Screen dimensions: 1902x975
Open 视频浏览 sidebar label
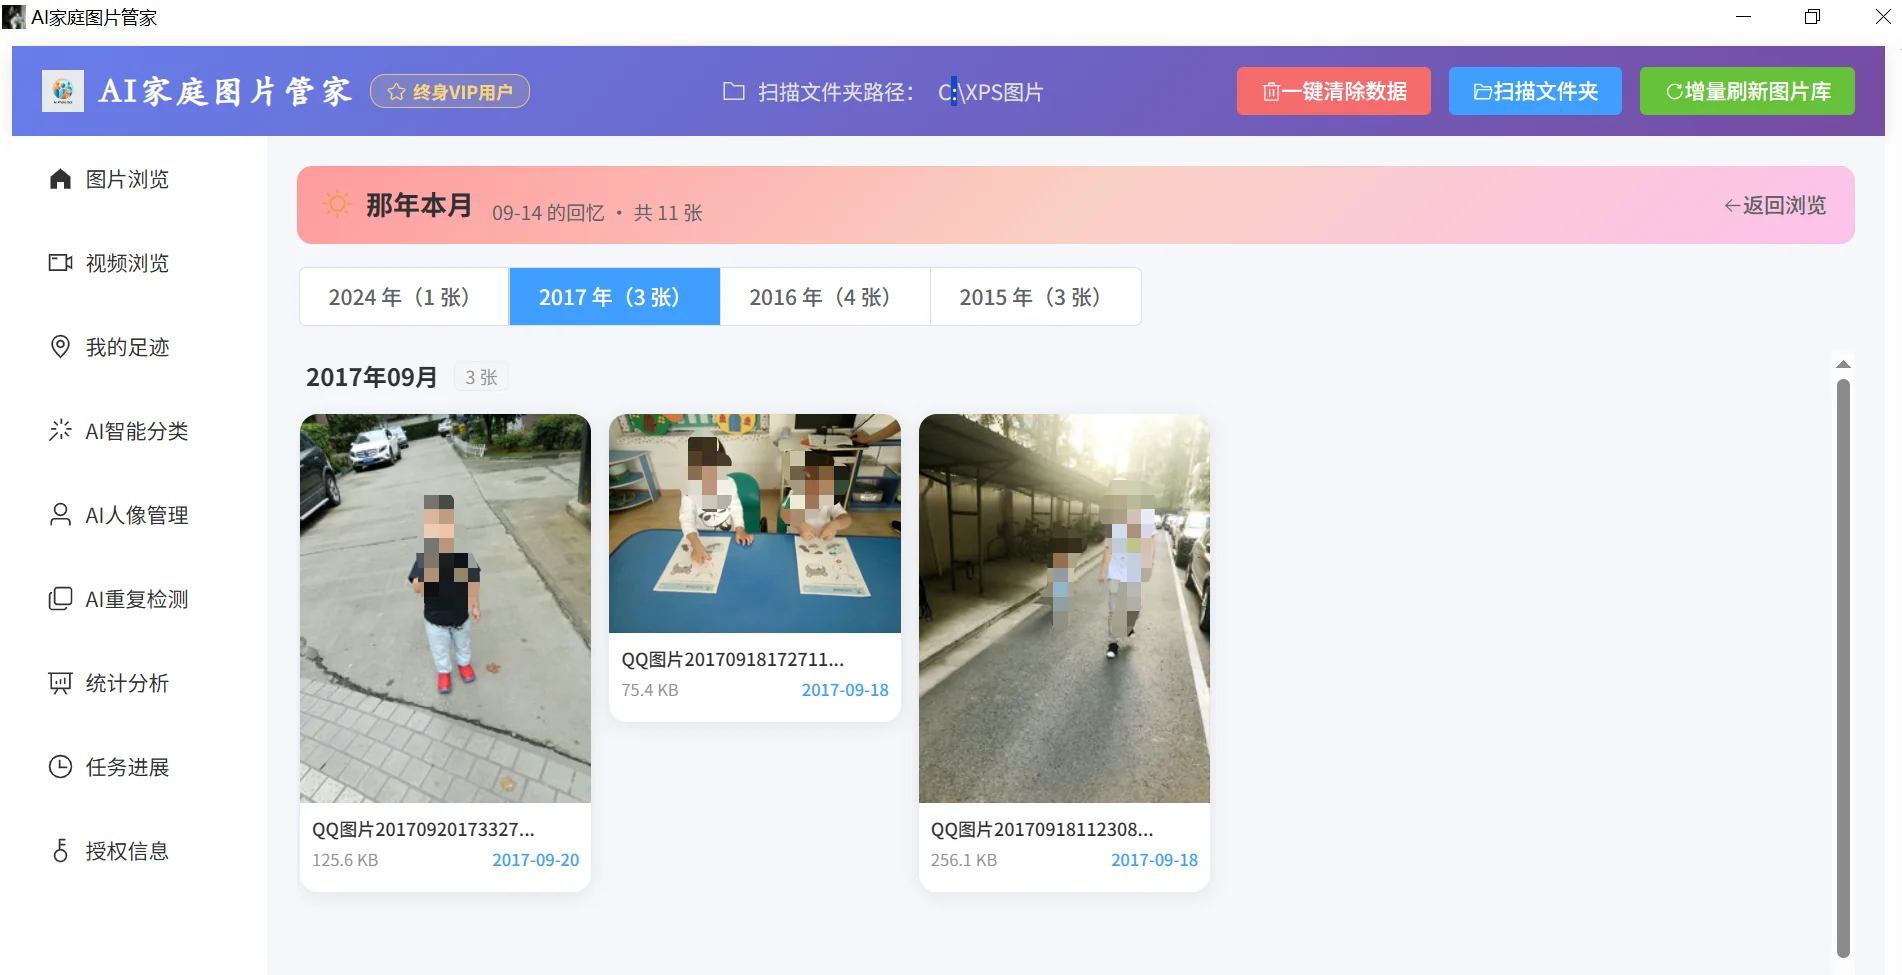pos(127,263)
